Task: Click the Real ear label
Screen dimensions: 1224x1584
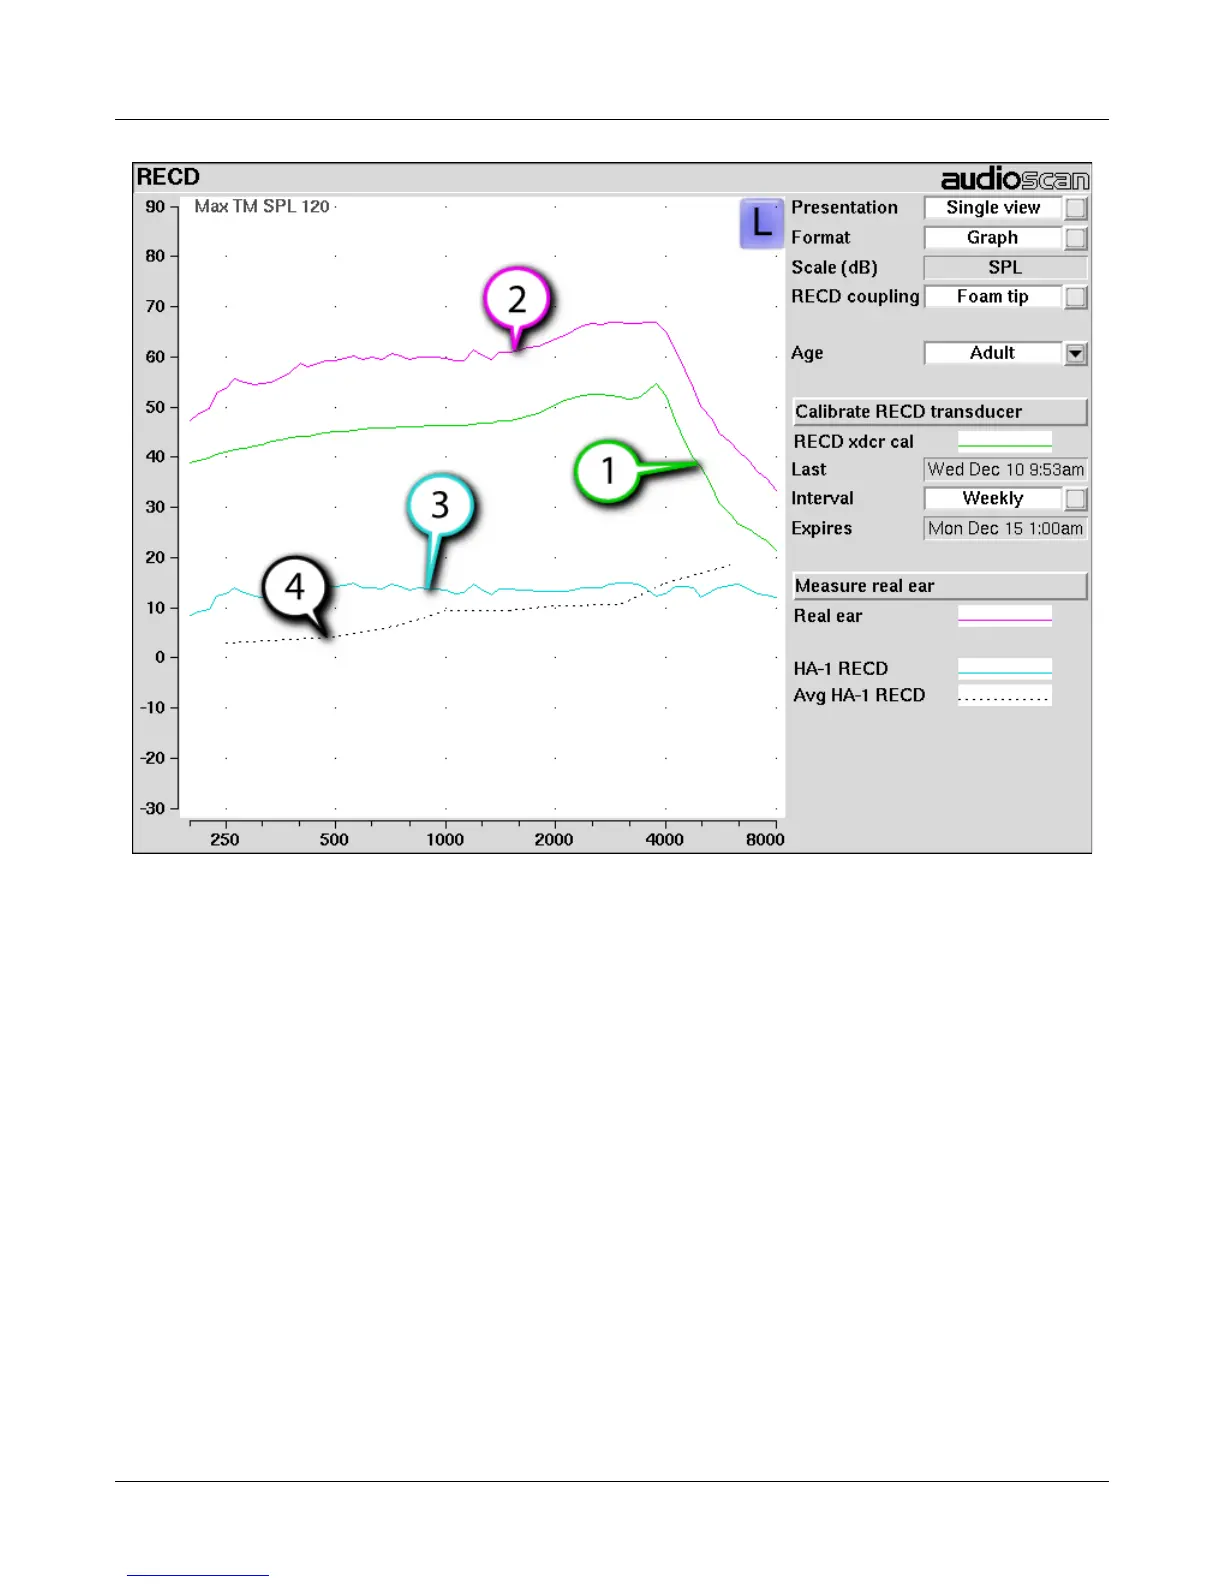Action: [828, 616]
